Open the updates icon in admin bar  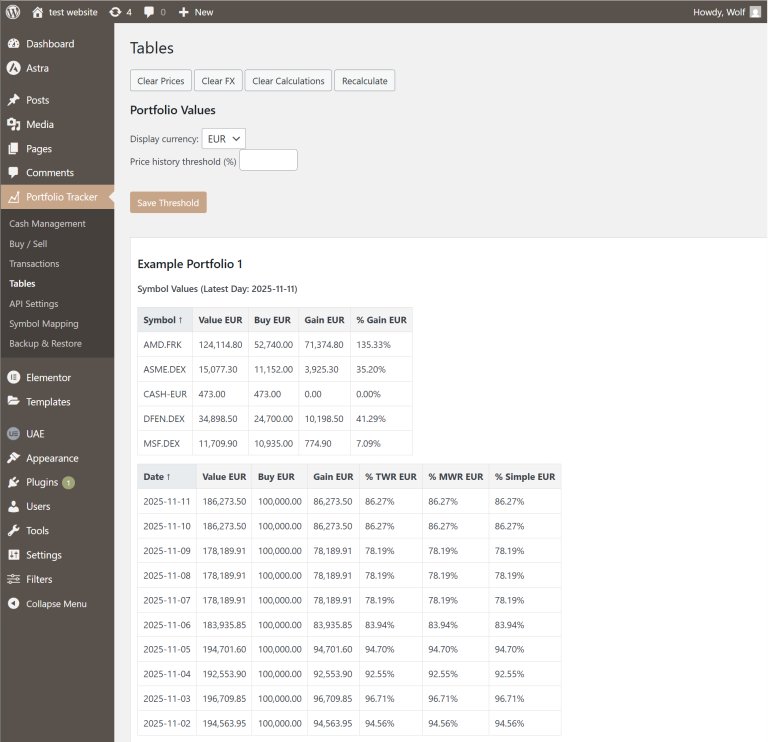(115, 12)
